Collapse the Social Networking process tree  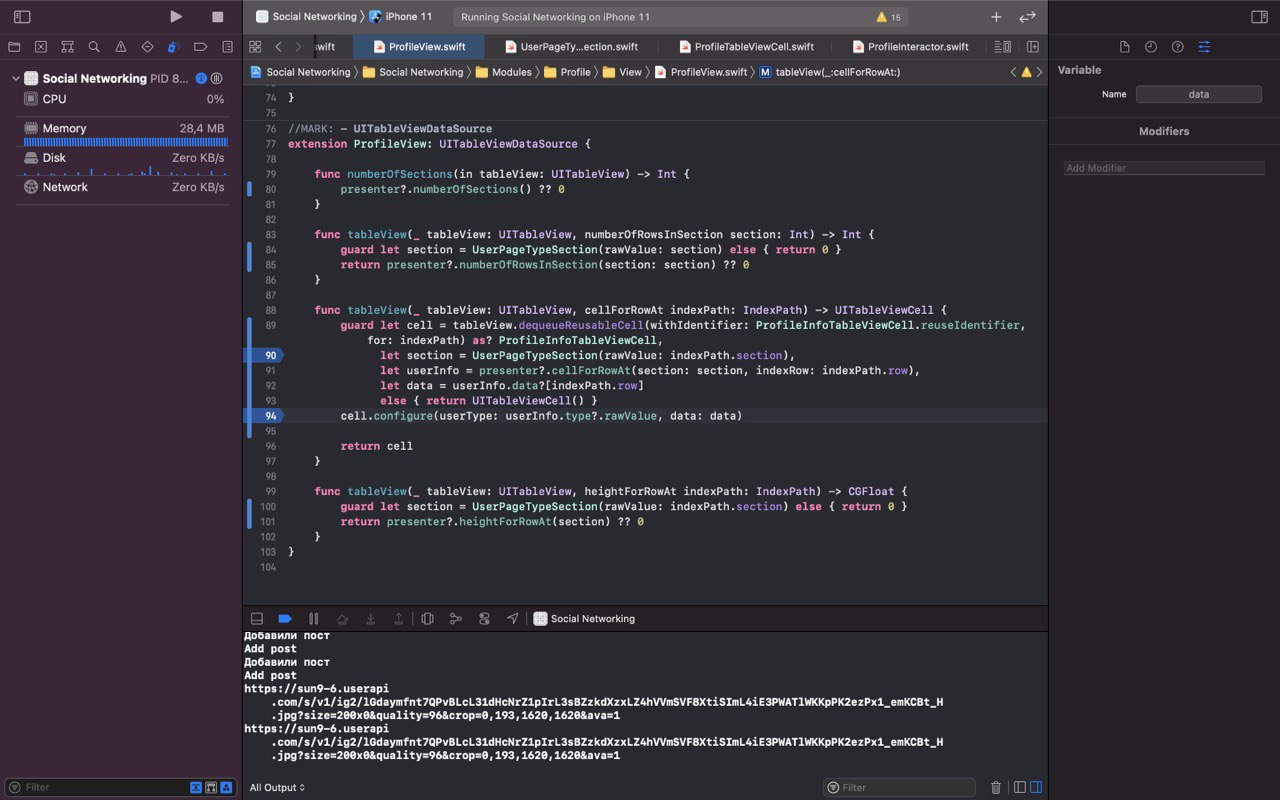tap(15, 79)
